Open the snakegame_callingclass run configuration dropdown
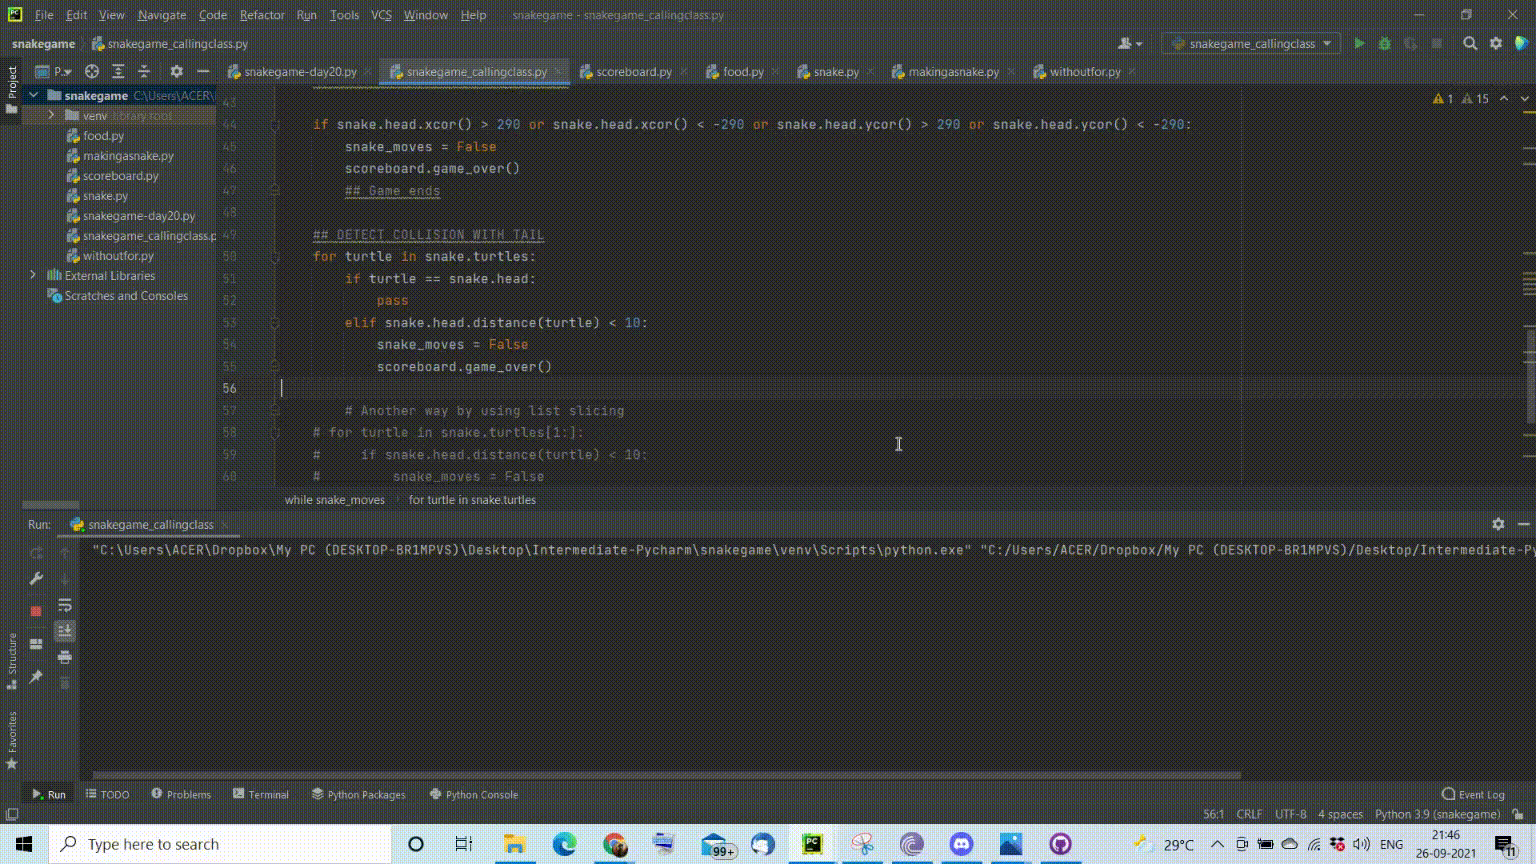1536x864 pixels. 1252,44
